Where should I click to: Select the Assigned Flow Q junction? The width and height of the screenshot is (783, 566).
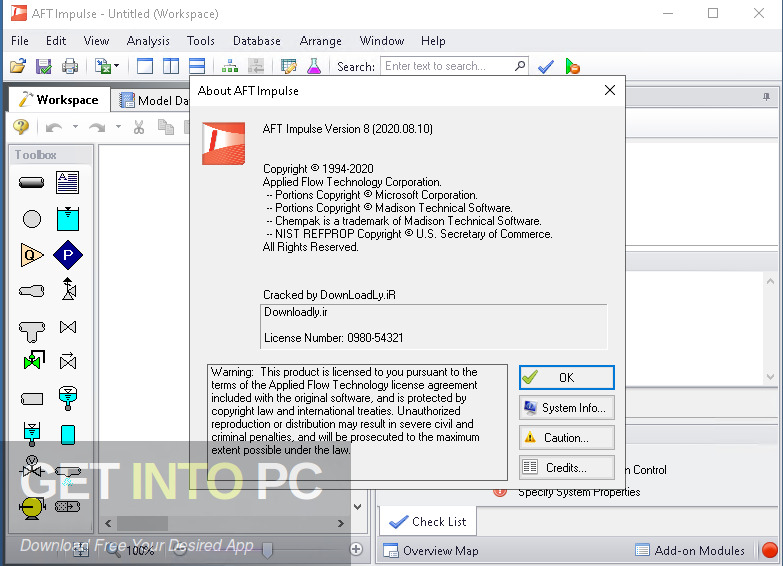pyautogui.click(x=31, y=255)
